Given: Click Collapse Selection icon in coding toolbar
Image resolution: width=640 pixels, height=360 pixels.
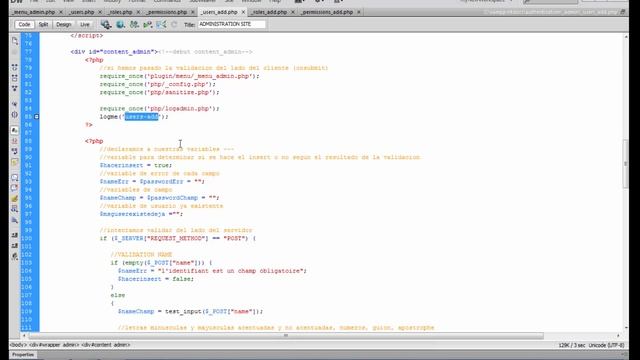Looking at the screenshot, I should 15,78.
